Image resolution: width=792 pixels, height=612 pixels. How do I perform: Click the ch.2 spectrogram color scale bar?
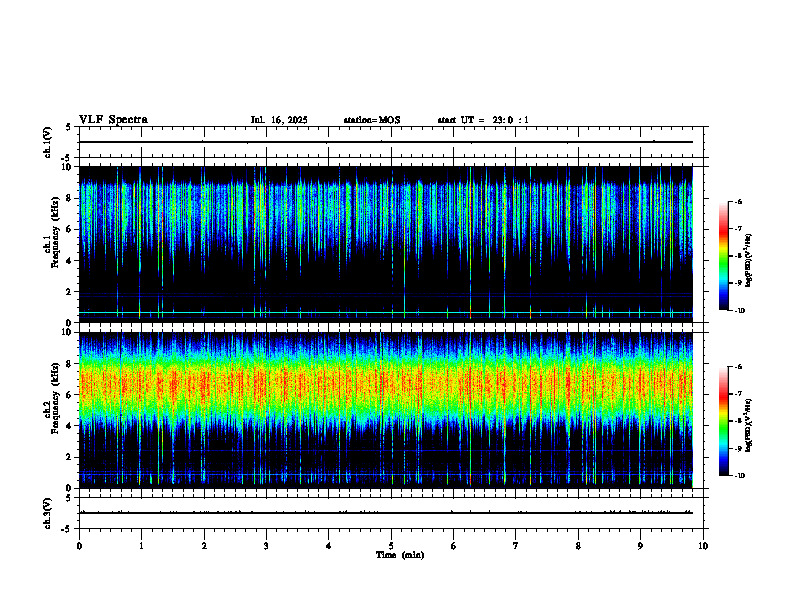pos(723,421)
